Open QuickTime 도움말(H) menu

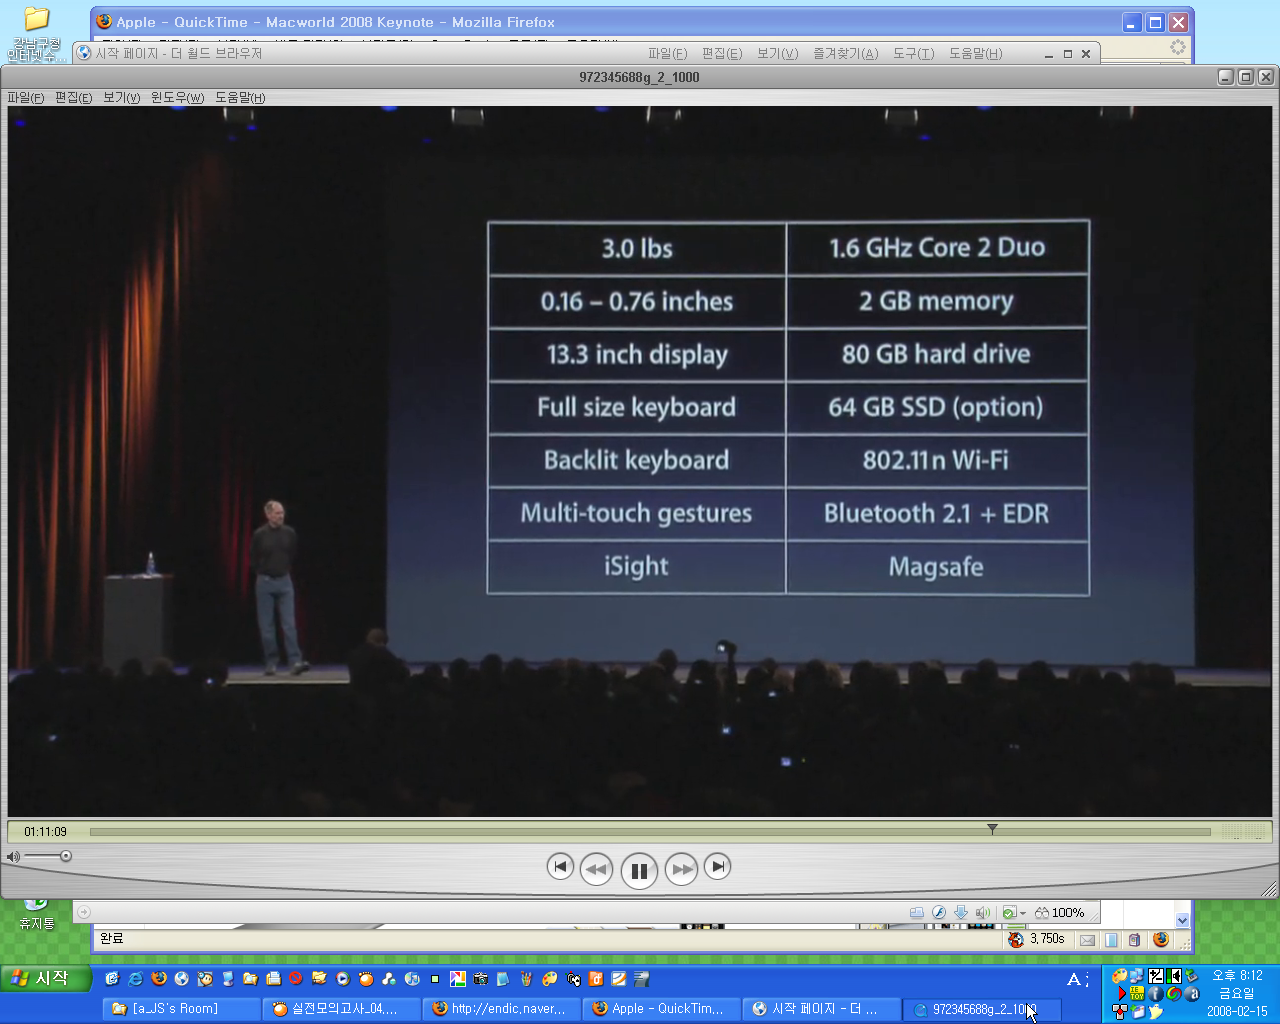240,97
